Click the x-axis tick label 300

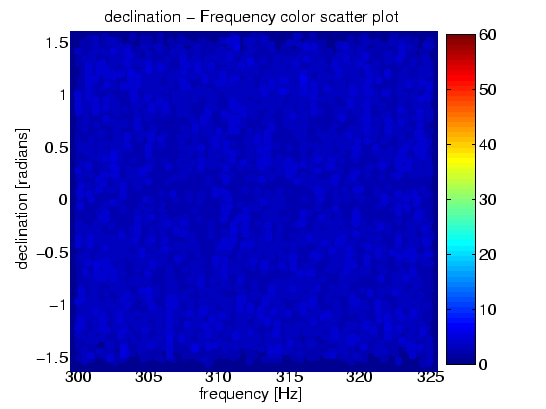(78, 377)
